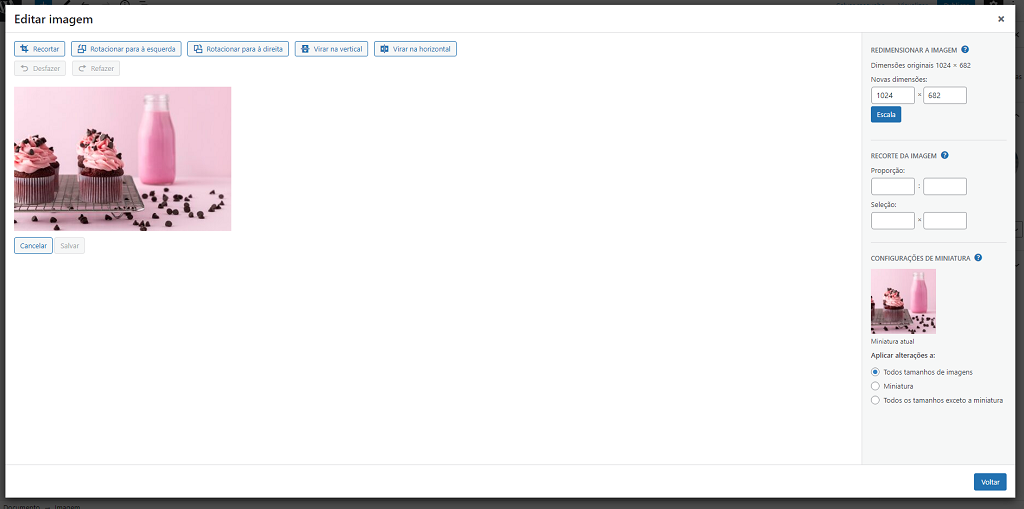Open help icon beside Configurações de miniatura
The height and width of the screenshot is (509, 1024).
tap(978, 257)
